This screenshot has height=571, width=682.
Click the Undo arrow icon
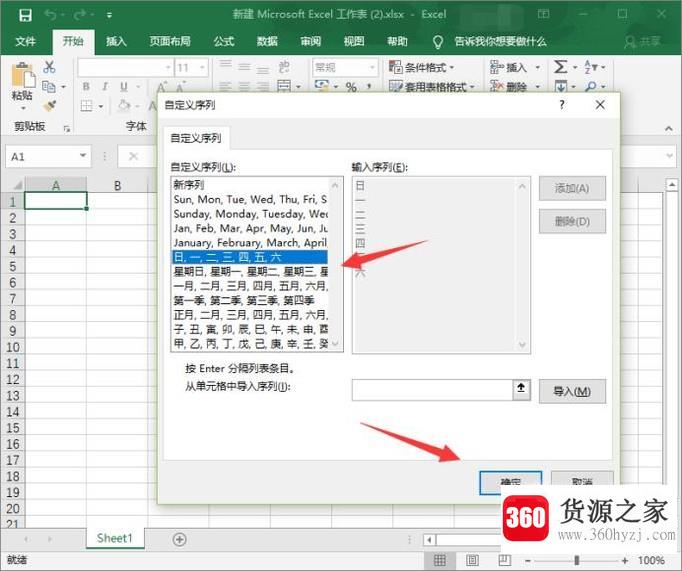[x=50, y=15]
